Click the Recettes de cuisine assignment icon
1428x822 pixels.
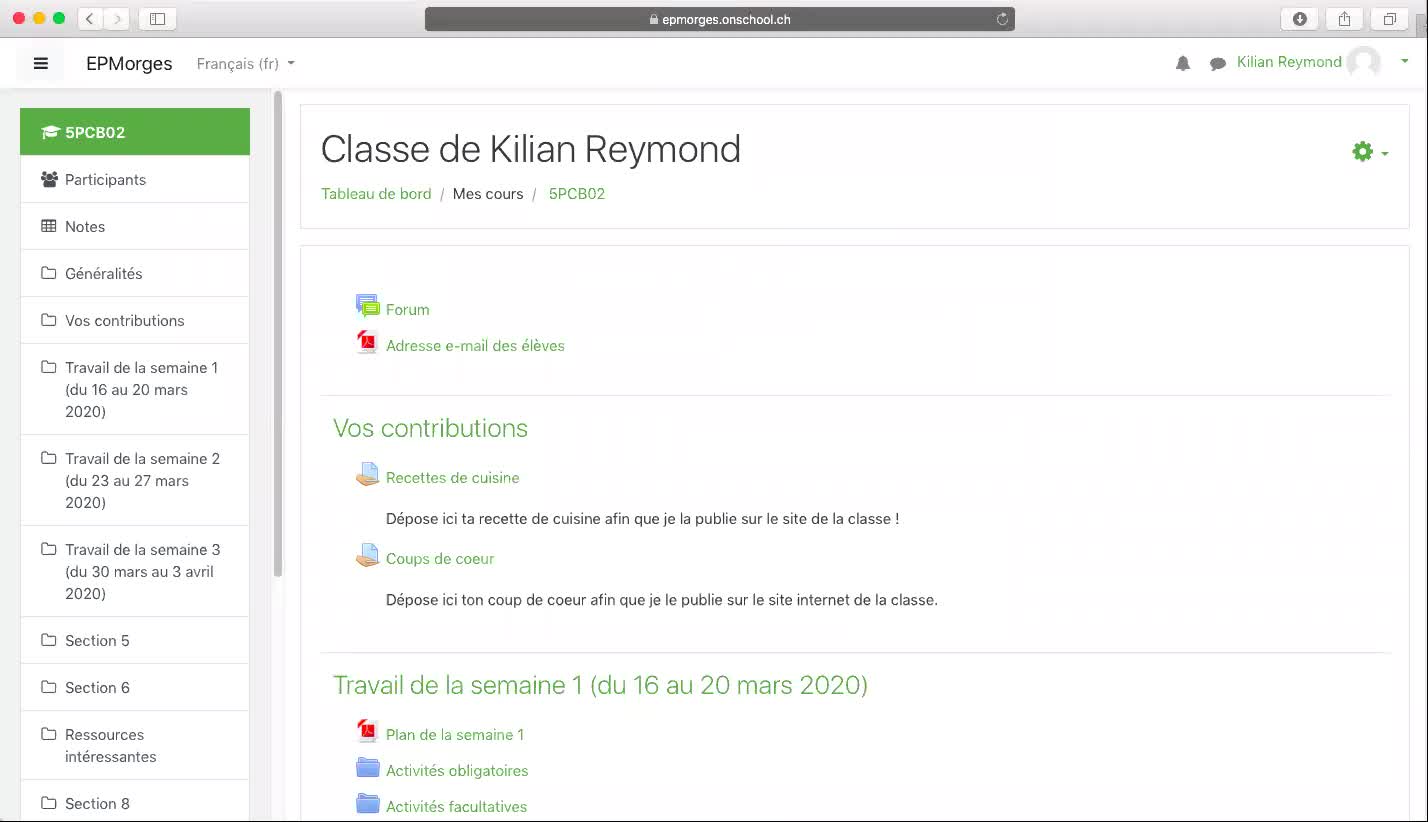click(x=368, y=475)
